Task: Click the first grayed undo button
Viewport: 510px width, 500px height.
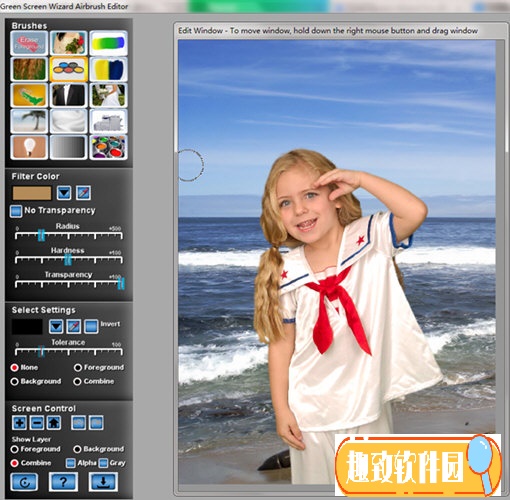Action: (x=79, y=423)
